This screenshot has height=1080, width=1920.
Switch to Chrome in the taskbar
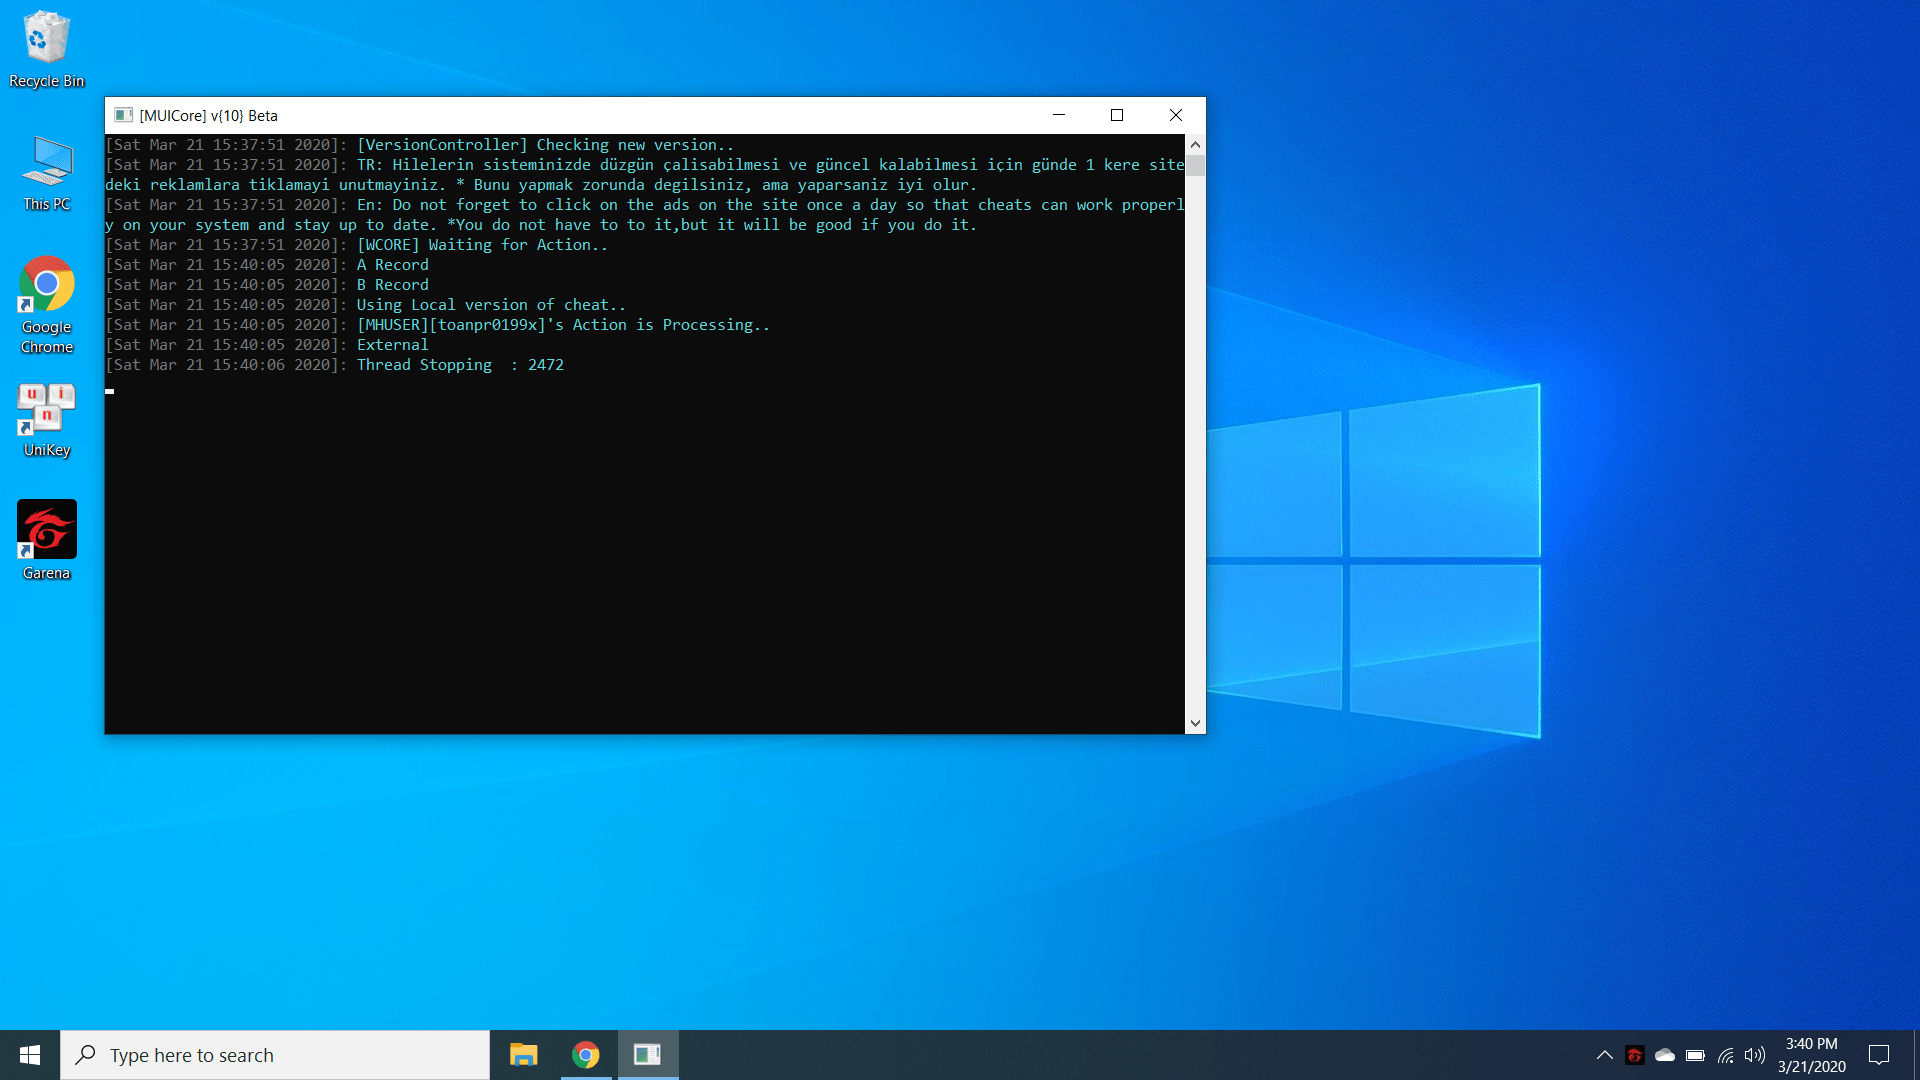click(585, 1055)
